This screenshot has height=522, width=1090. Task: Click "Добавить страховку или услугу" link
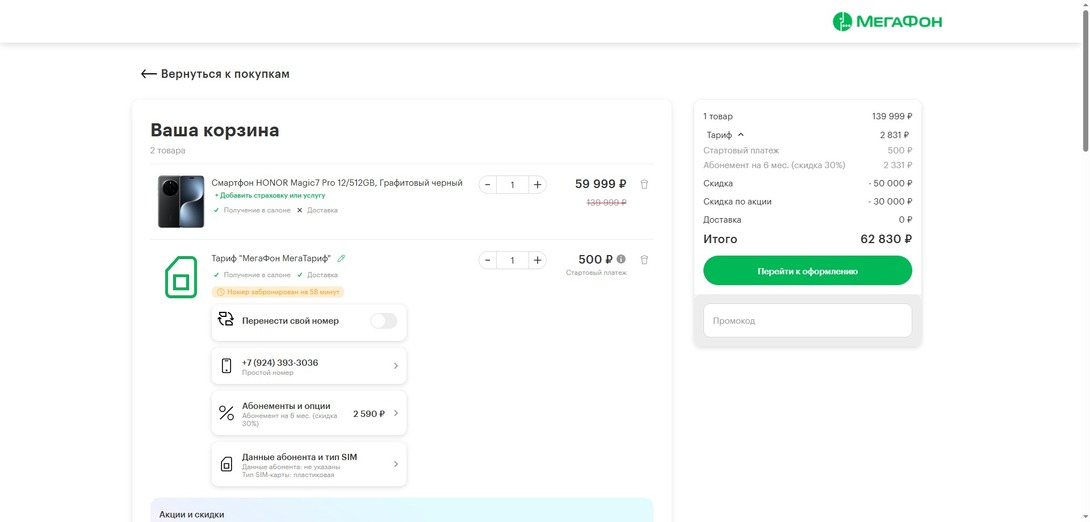270,196
